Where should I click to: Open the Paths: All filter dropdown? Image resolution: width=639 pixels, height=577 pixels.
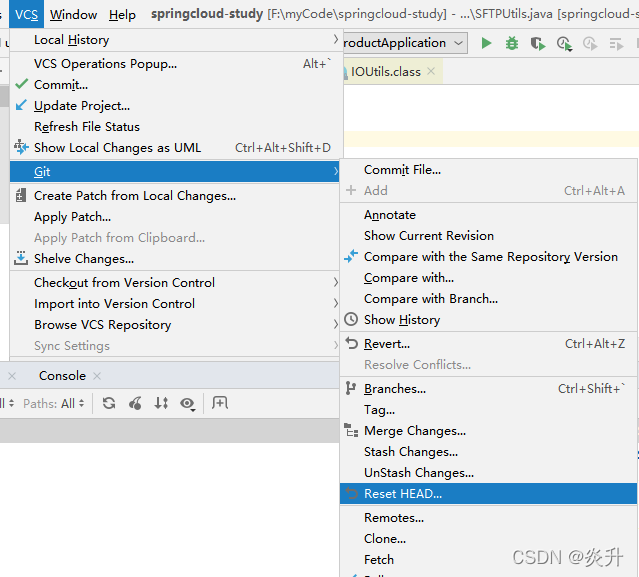point(54,403)
